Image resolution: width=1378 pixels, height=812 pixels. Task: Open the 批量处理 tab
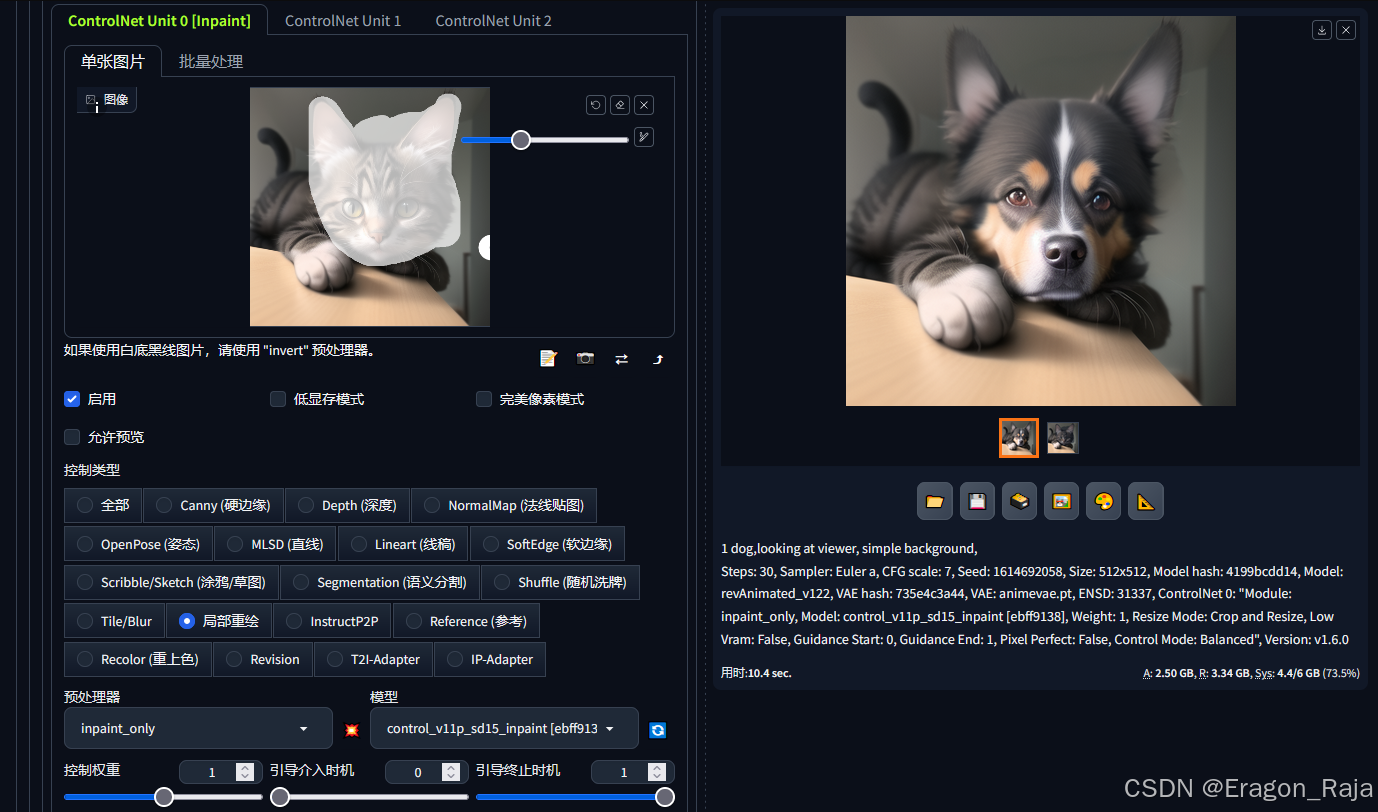pyautogui.click(x=211, y=61)
